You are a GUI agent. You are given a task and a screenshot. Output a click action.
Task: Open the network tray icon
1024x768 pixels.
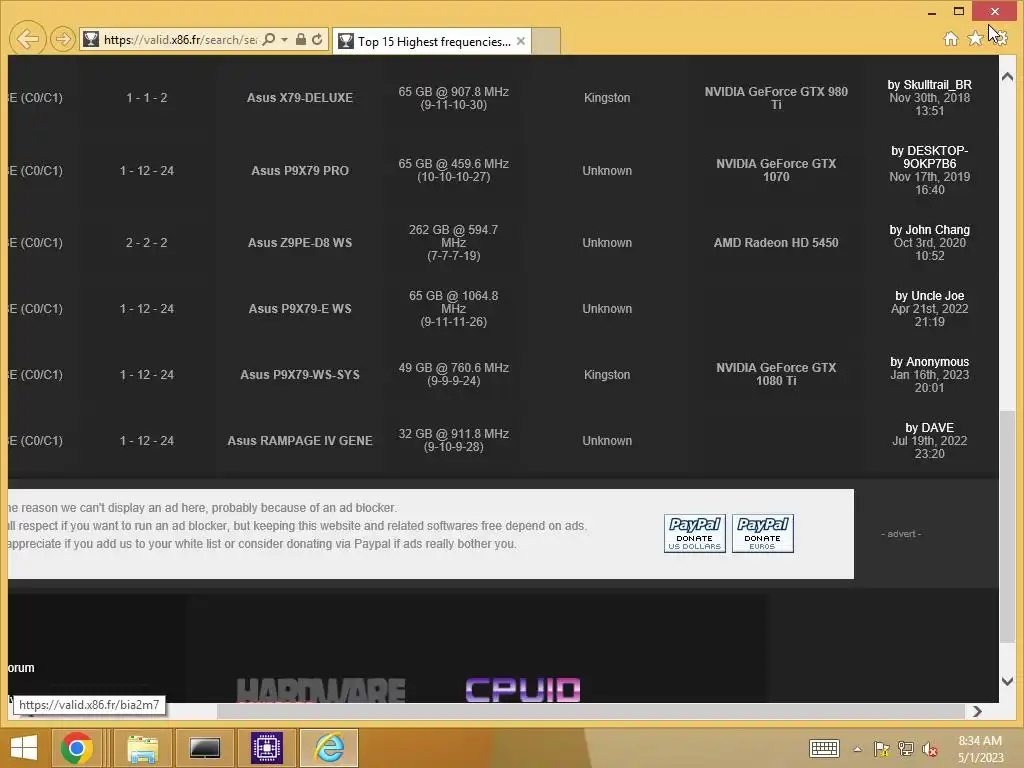click(906, 749)
